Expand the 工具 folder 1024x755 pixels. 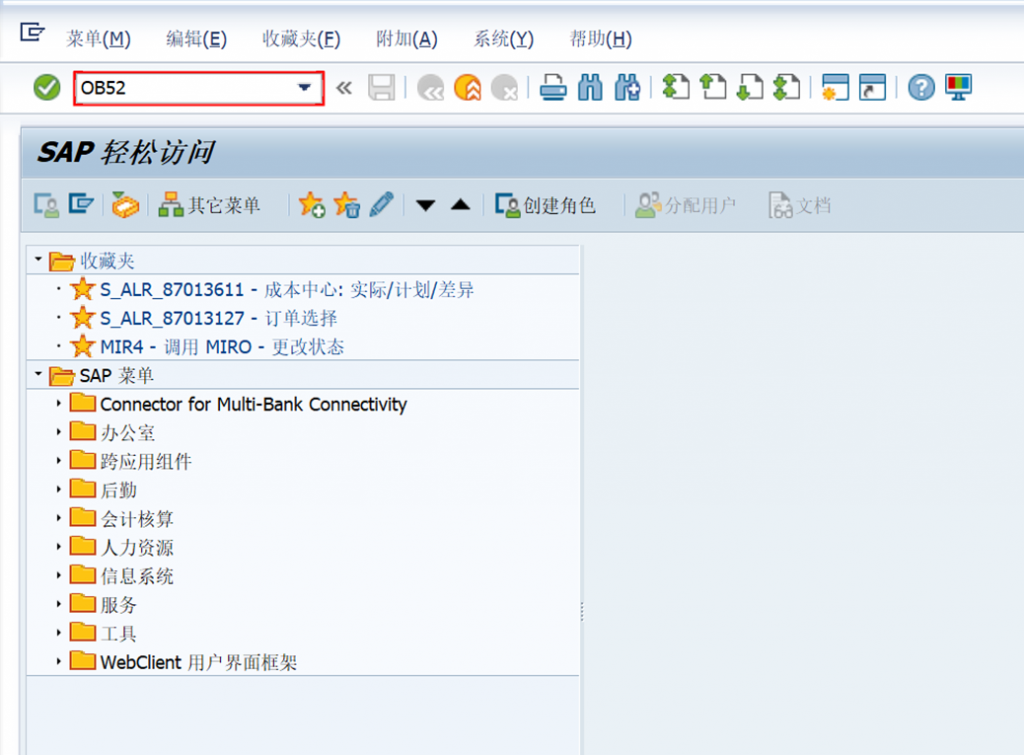pos(58,633)
